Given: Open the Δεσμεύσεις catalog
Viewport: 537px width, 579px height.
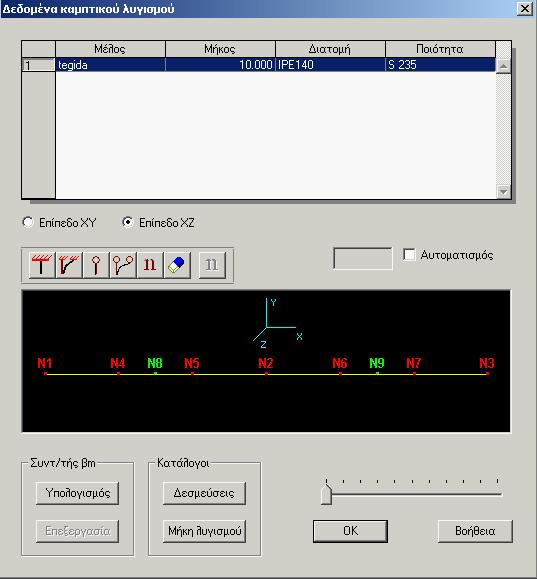Looking at the screenshot, I should (204, 493).
